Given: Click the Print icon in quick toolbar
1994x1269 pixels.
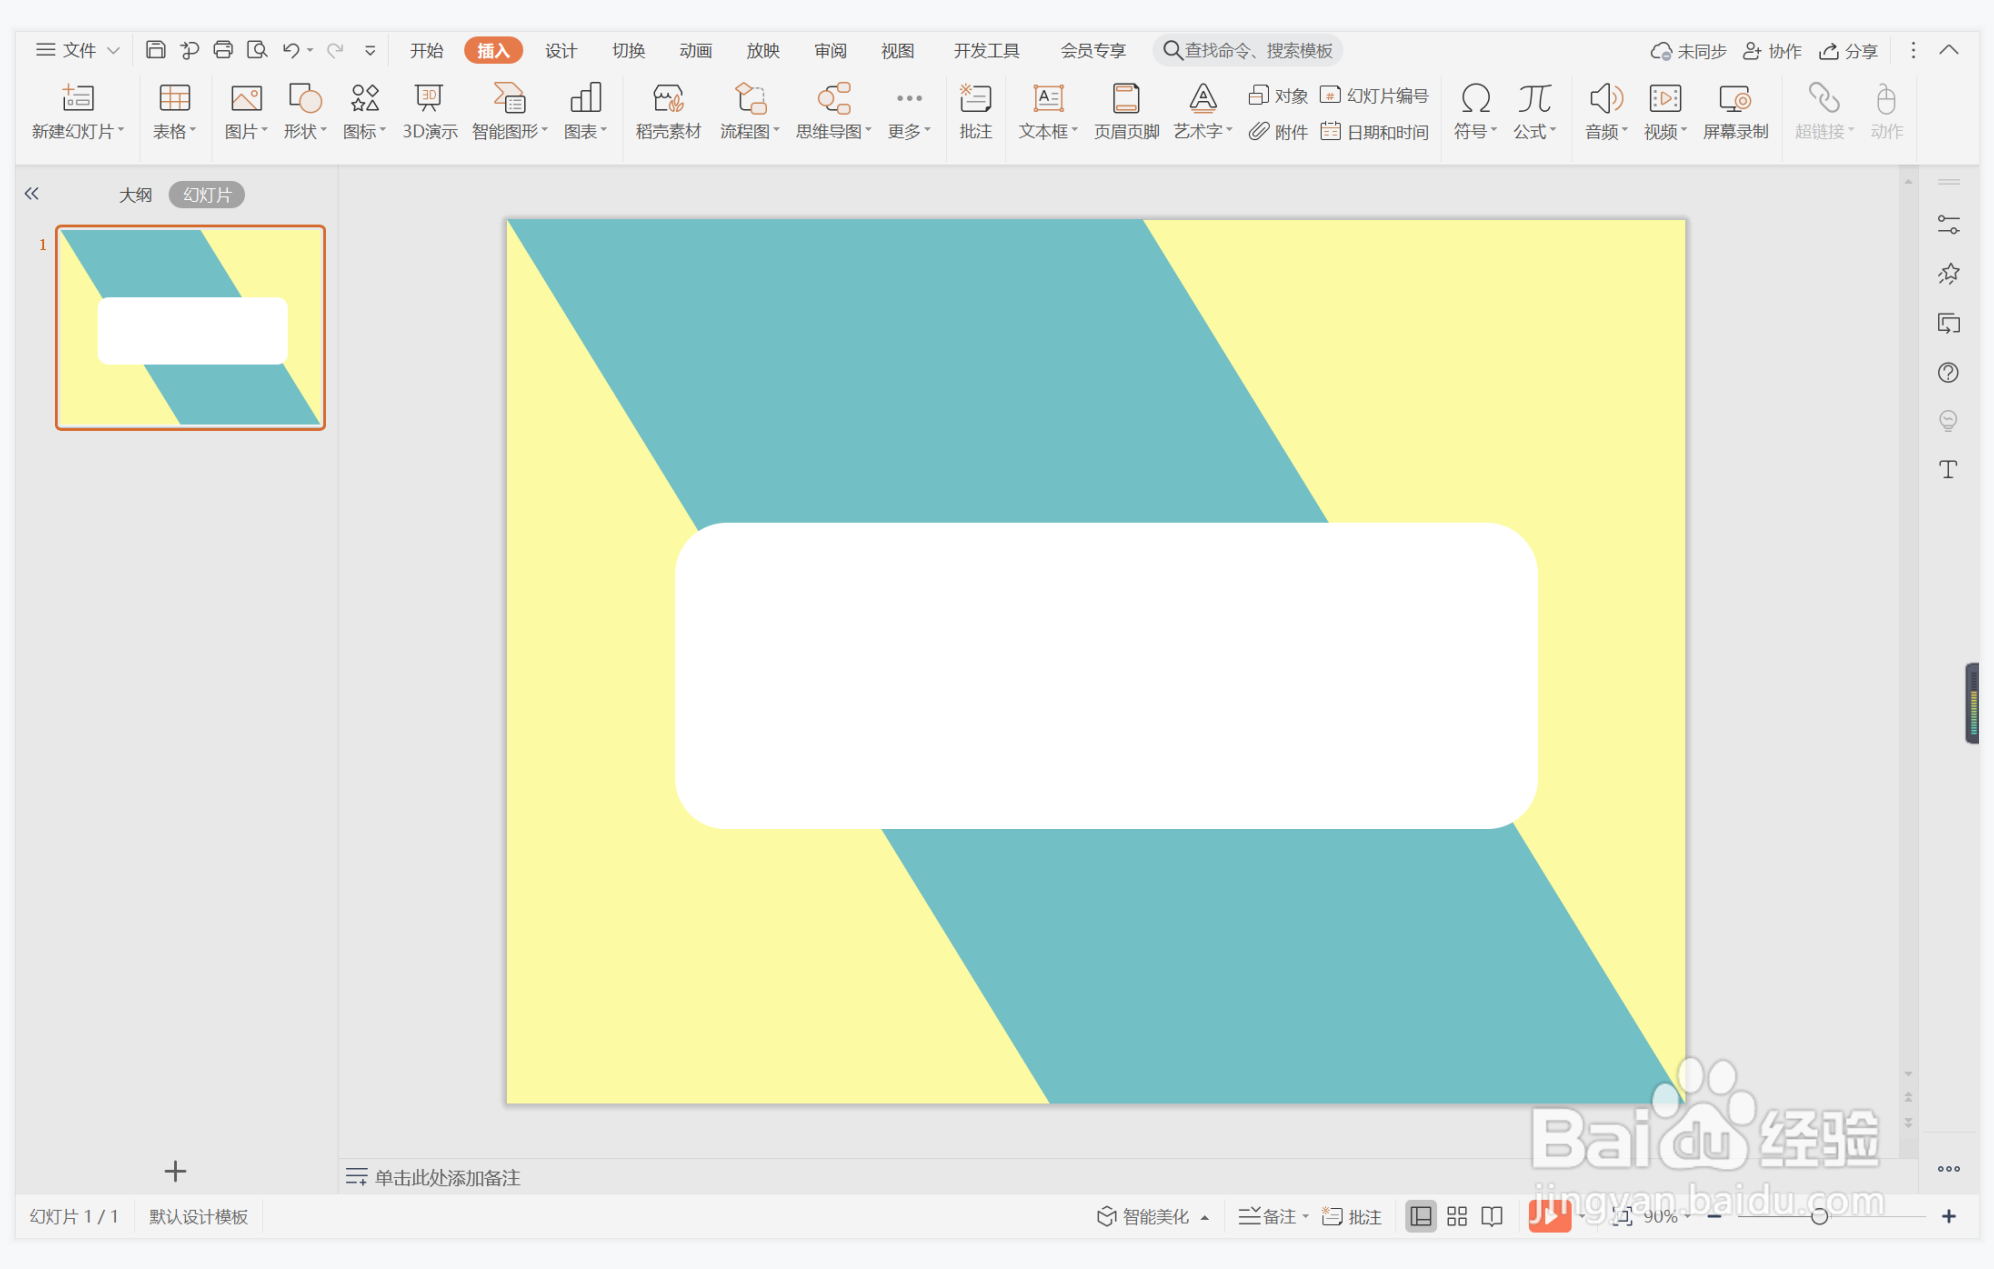Looking at the screenshot, I should [223, 50].
